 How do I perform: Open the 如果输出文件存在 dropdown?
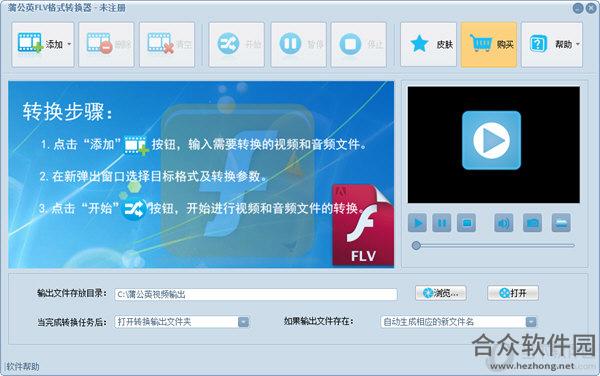458,322
